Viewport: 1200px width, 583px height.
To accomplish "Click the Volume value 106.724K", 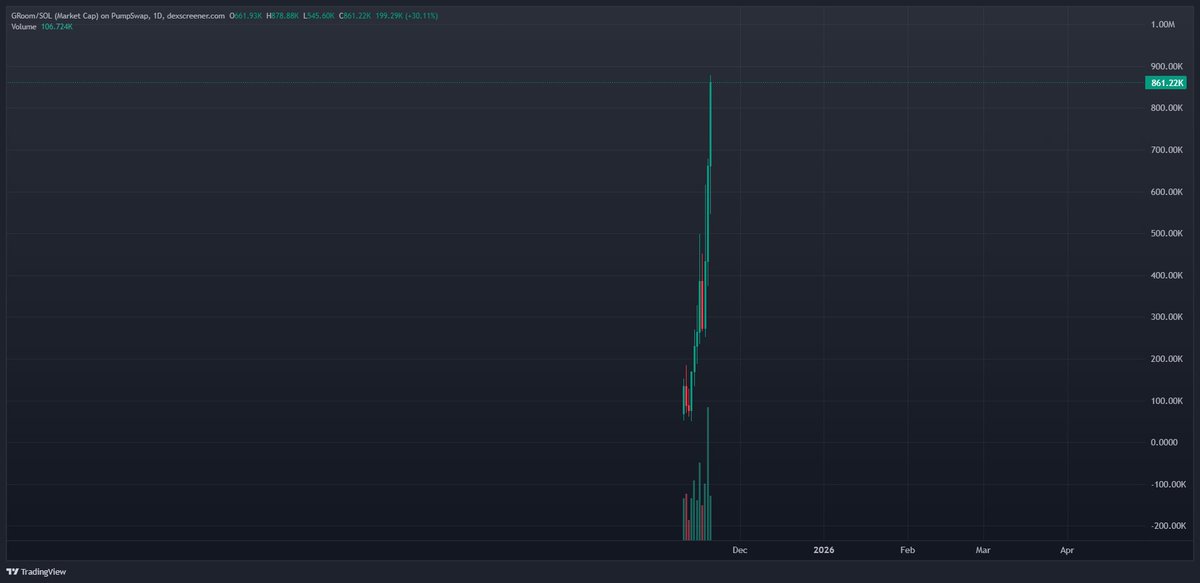I will pos(57,26).
